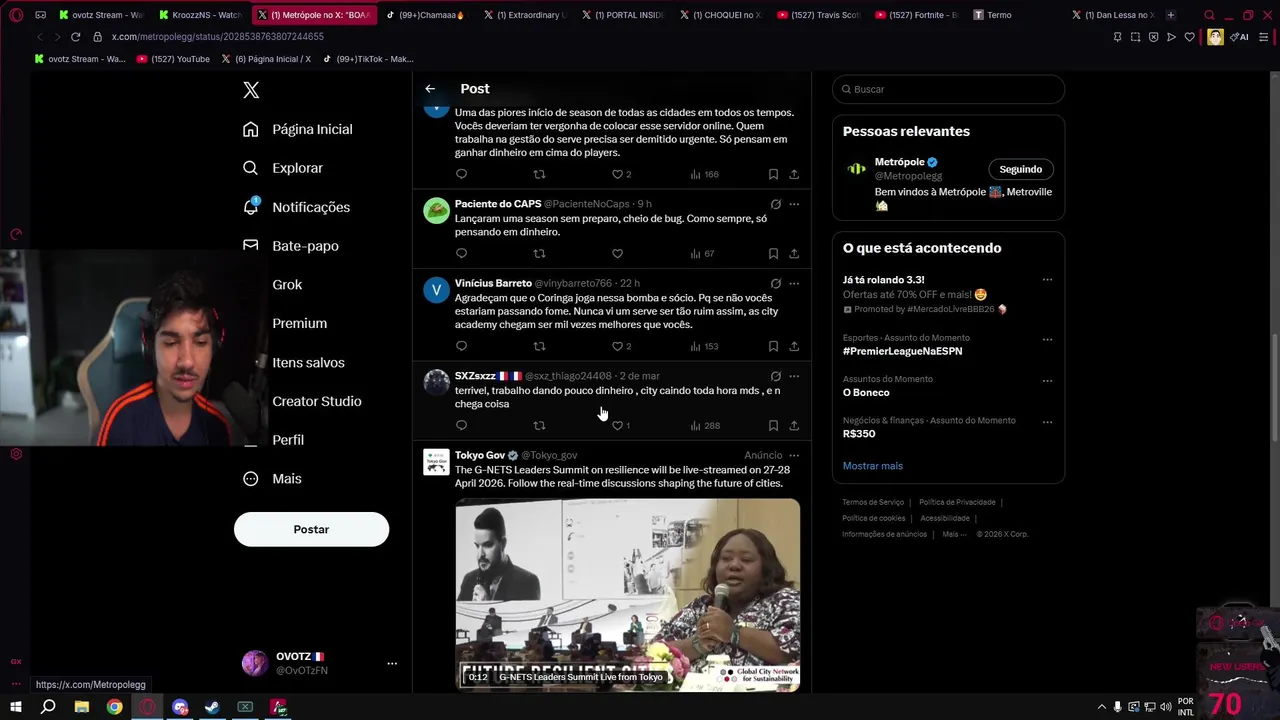Open more options on Paciente do CAPS post
This screenshot has height=720, width=1280.
point(794,204)
